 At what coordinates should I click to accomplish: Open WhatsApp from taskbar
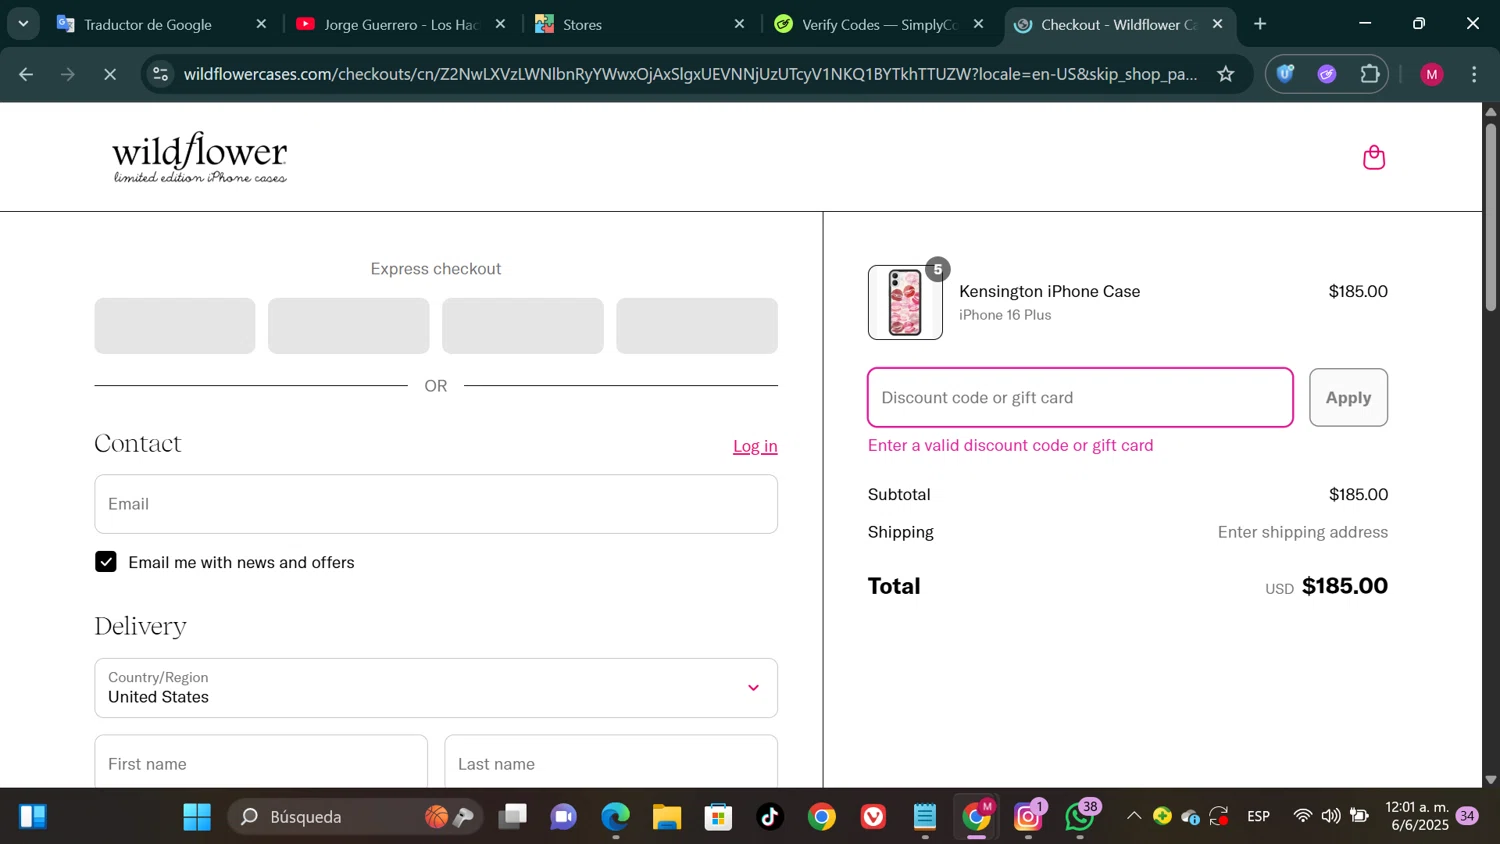[1081, 817]
